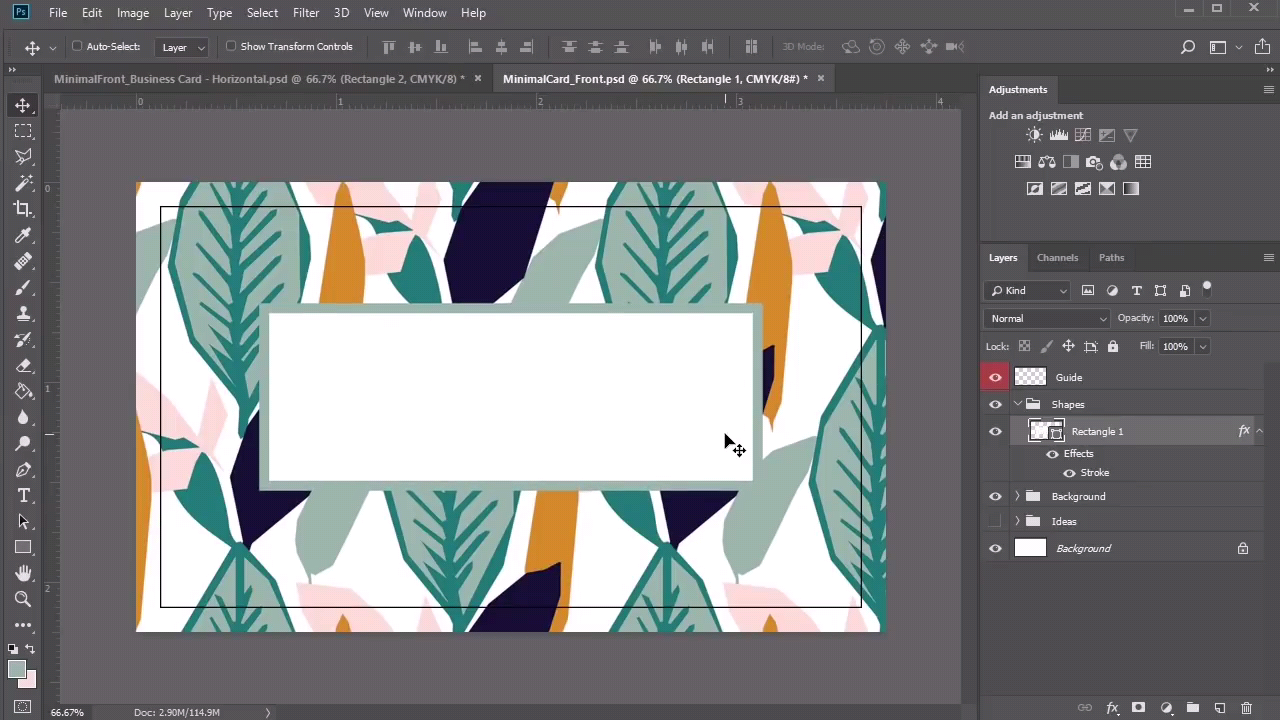Show the hidden Ideas group
The image size is (1280, 720).
pyautogui.click(x=995, y=521)
